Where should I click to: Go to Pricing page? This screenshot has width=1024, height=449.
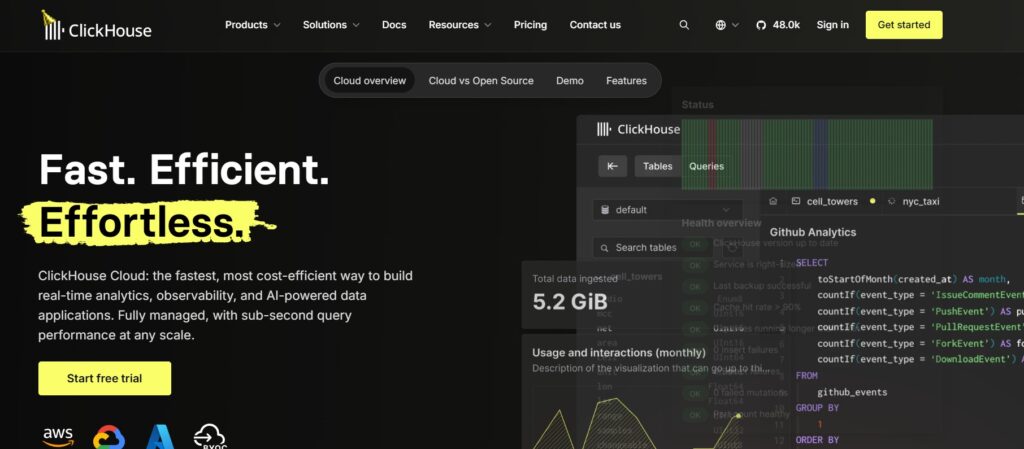(x=530, y=25)
